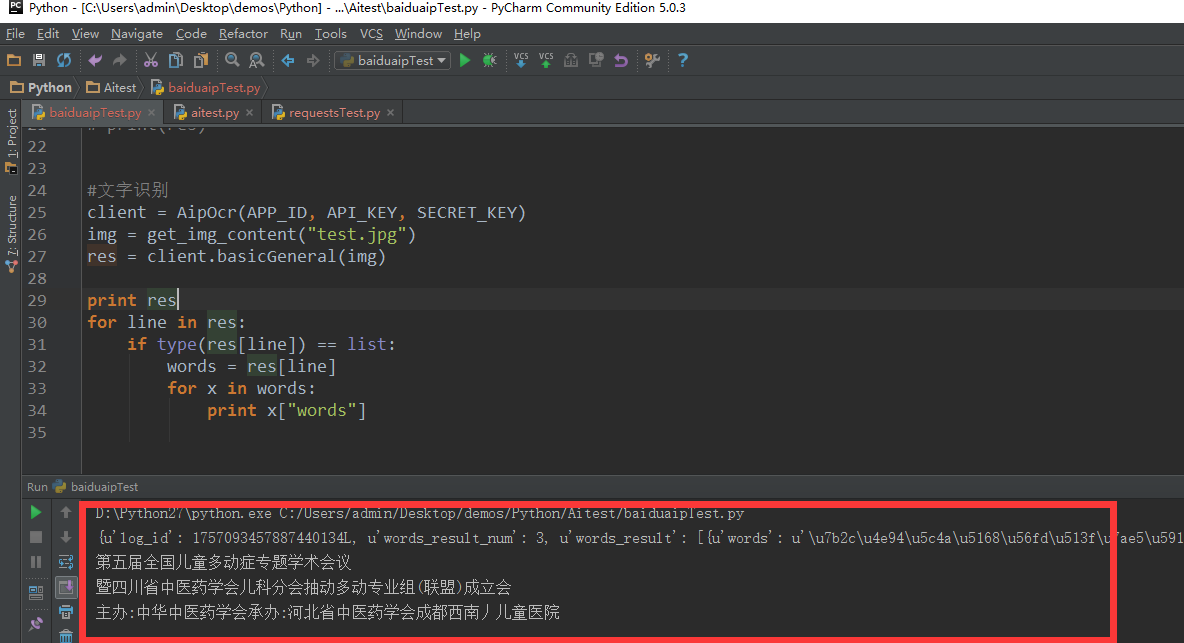This screenshot has height=643, width=1184.
Task: Click the Save All floppy disk icon
Action: coord(39,61)
